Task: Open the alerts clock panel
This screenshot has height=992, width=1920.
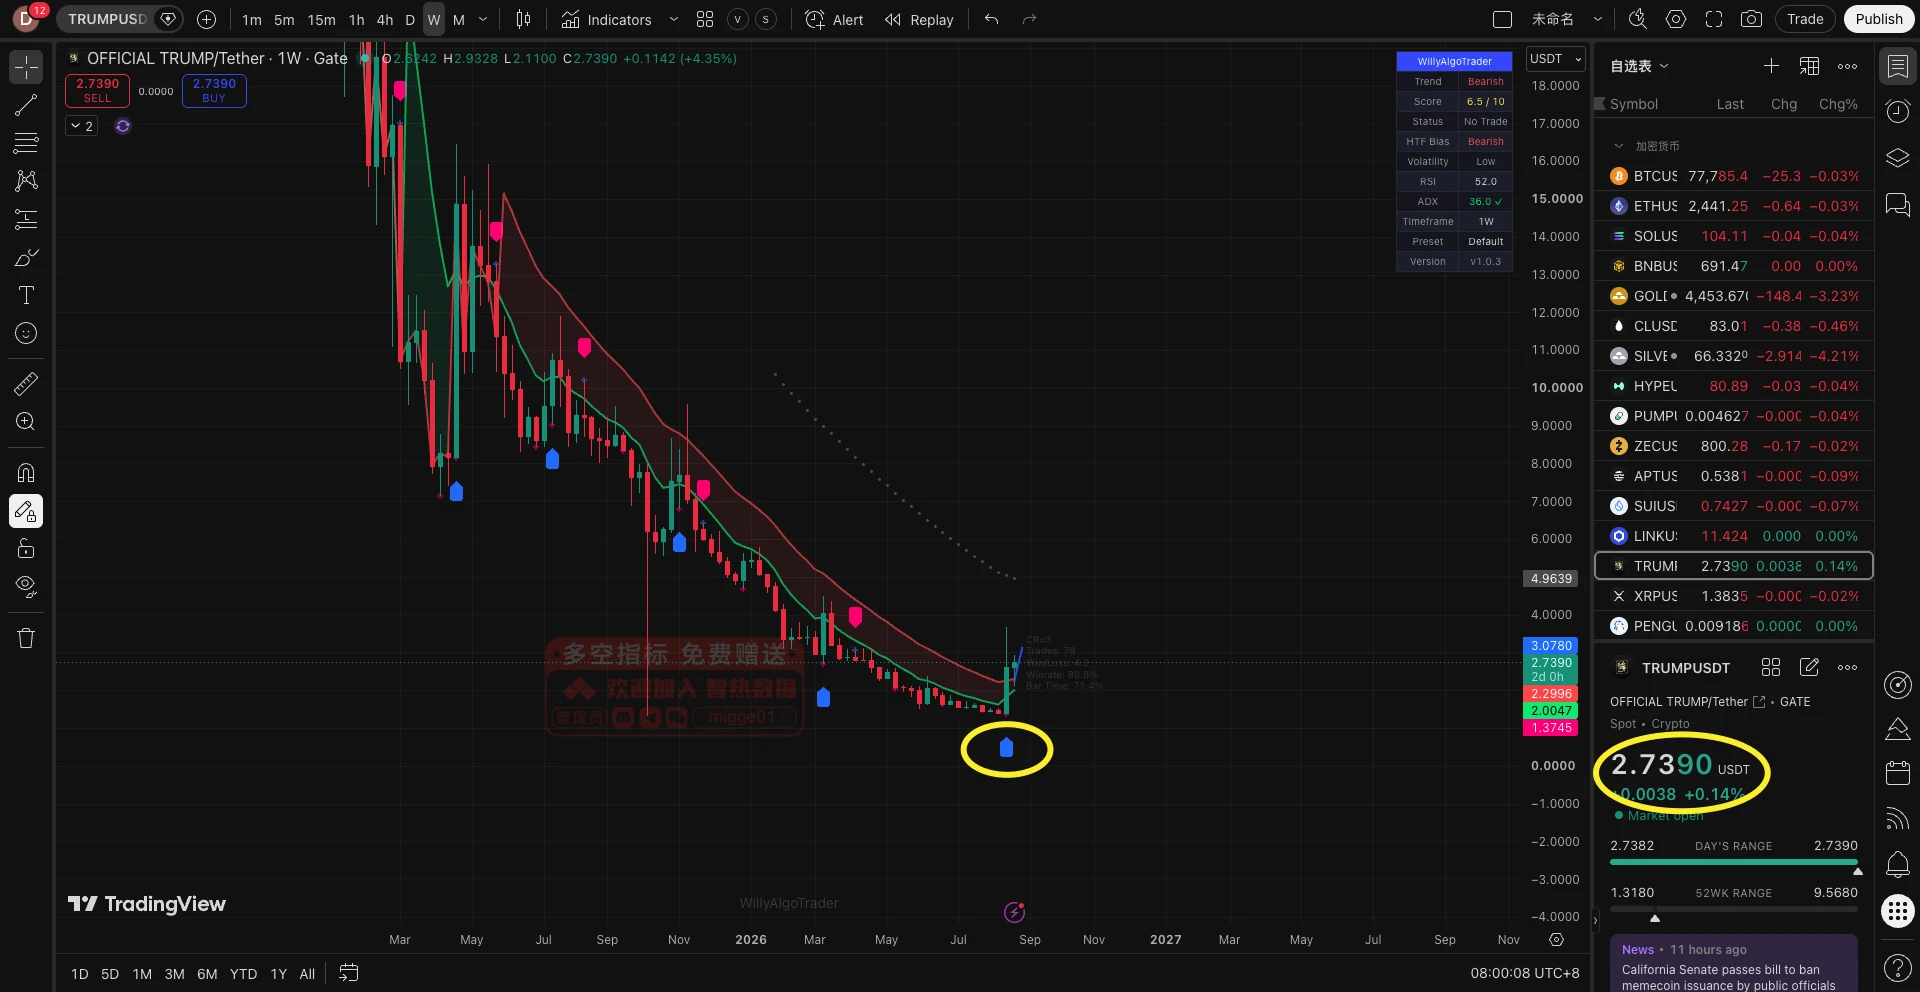Action: click(1897, 111)
